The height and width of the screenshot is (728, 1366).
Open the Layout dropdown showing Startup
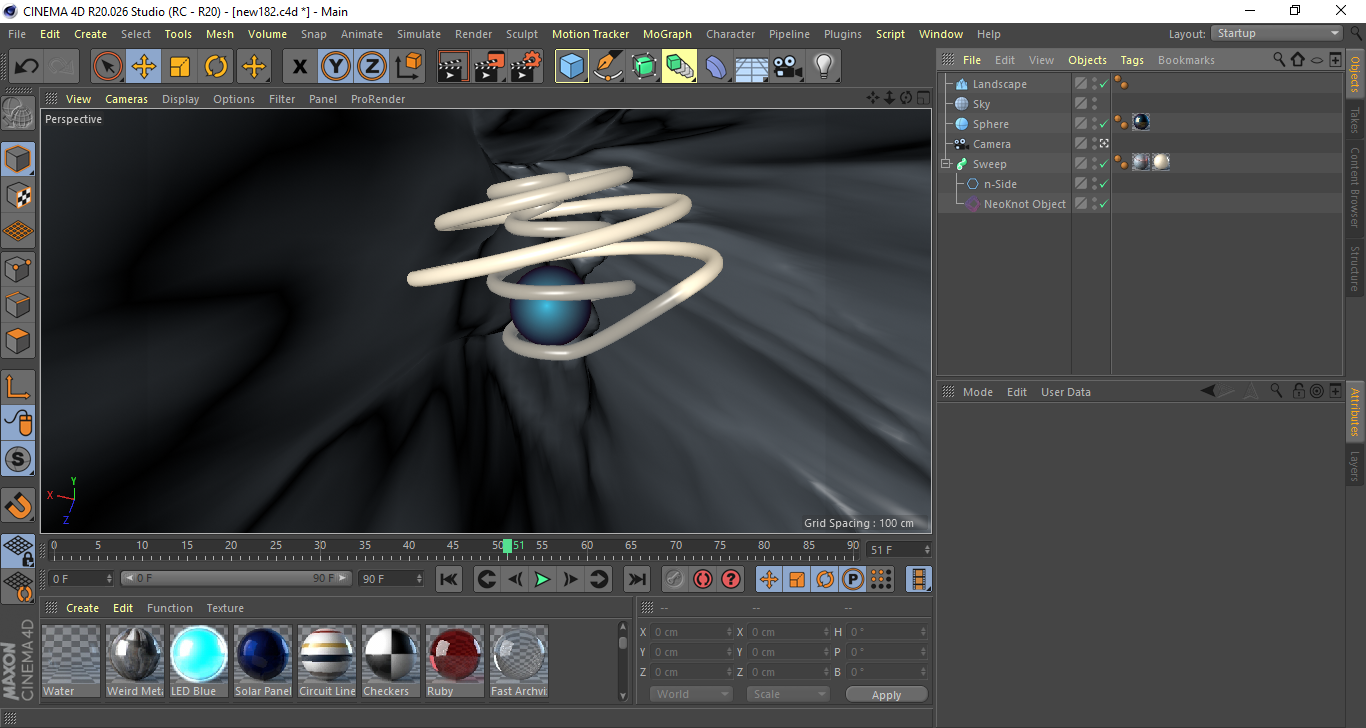tap(1277, 33)
